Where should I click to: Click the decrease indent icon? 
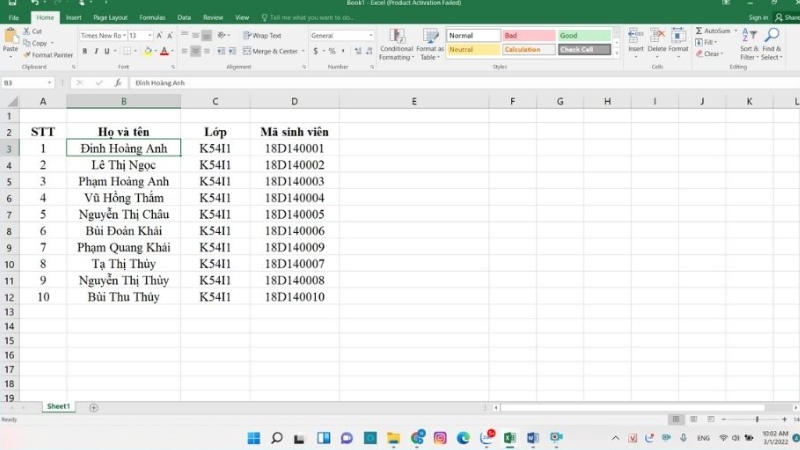pyautogui.click(x=221, y=51)
